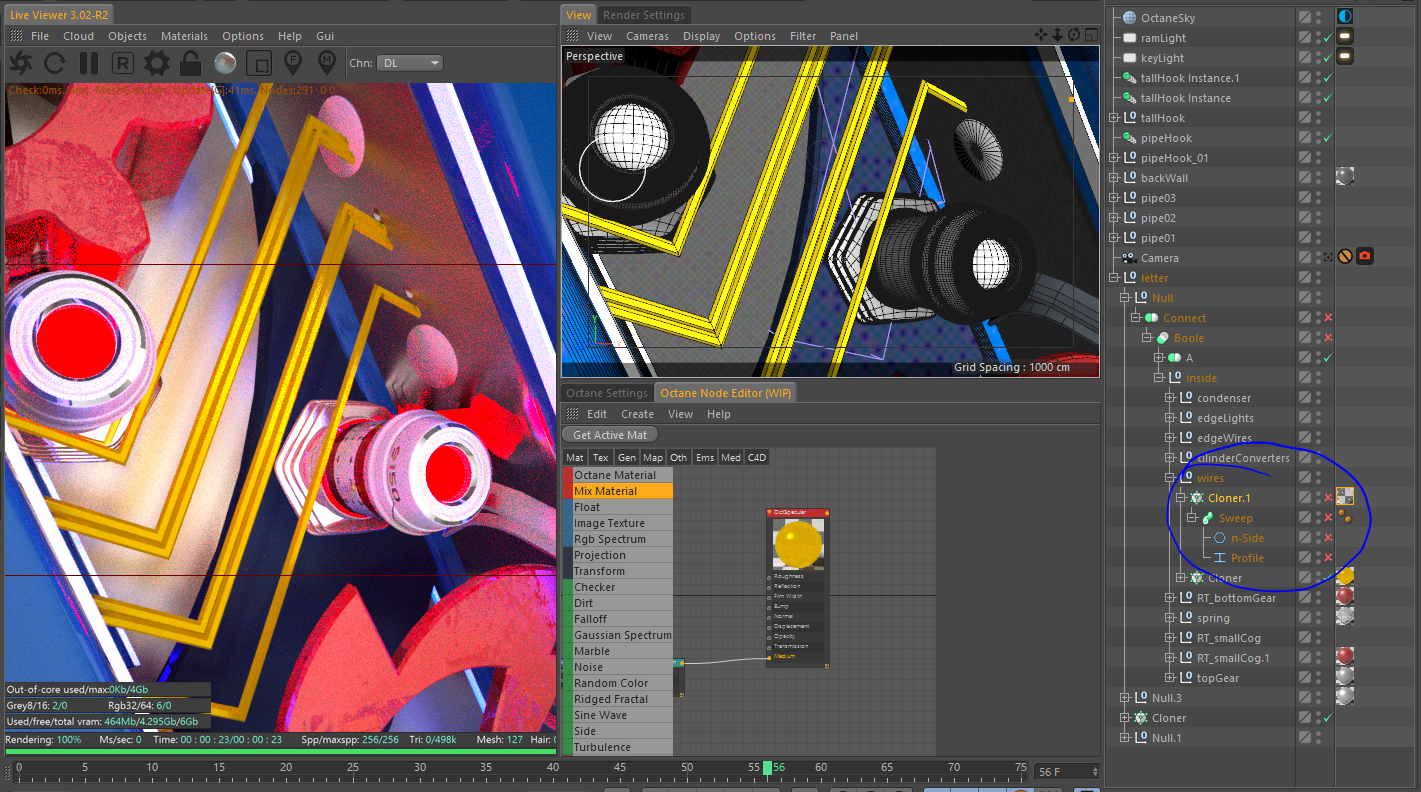
Task: Open the Materials menu in Live Viewer
Action: 184,36
